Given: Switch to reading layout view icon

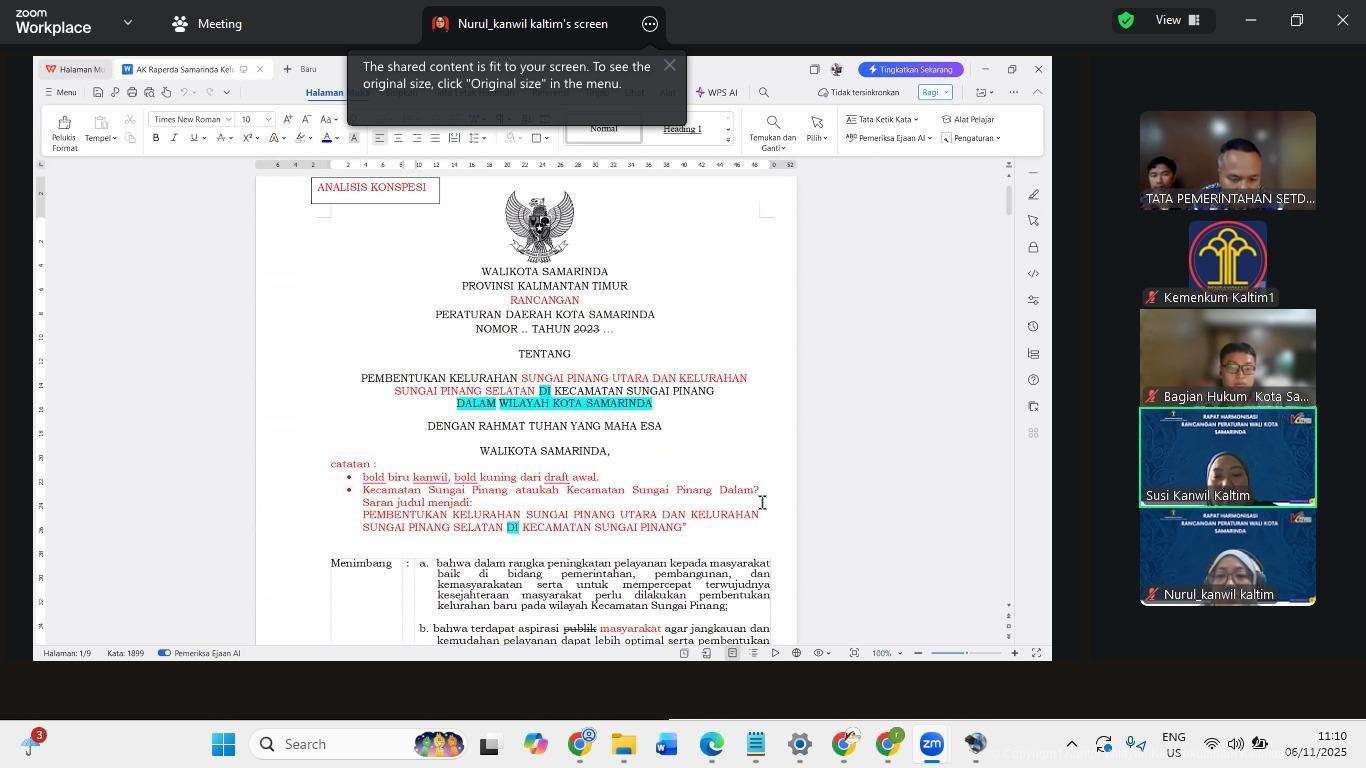Looking at the screenshot, I should click(x=707, y=653).
